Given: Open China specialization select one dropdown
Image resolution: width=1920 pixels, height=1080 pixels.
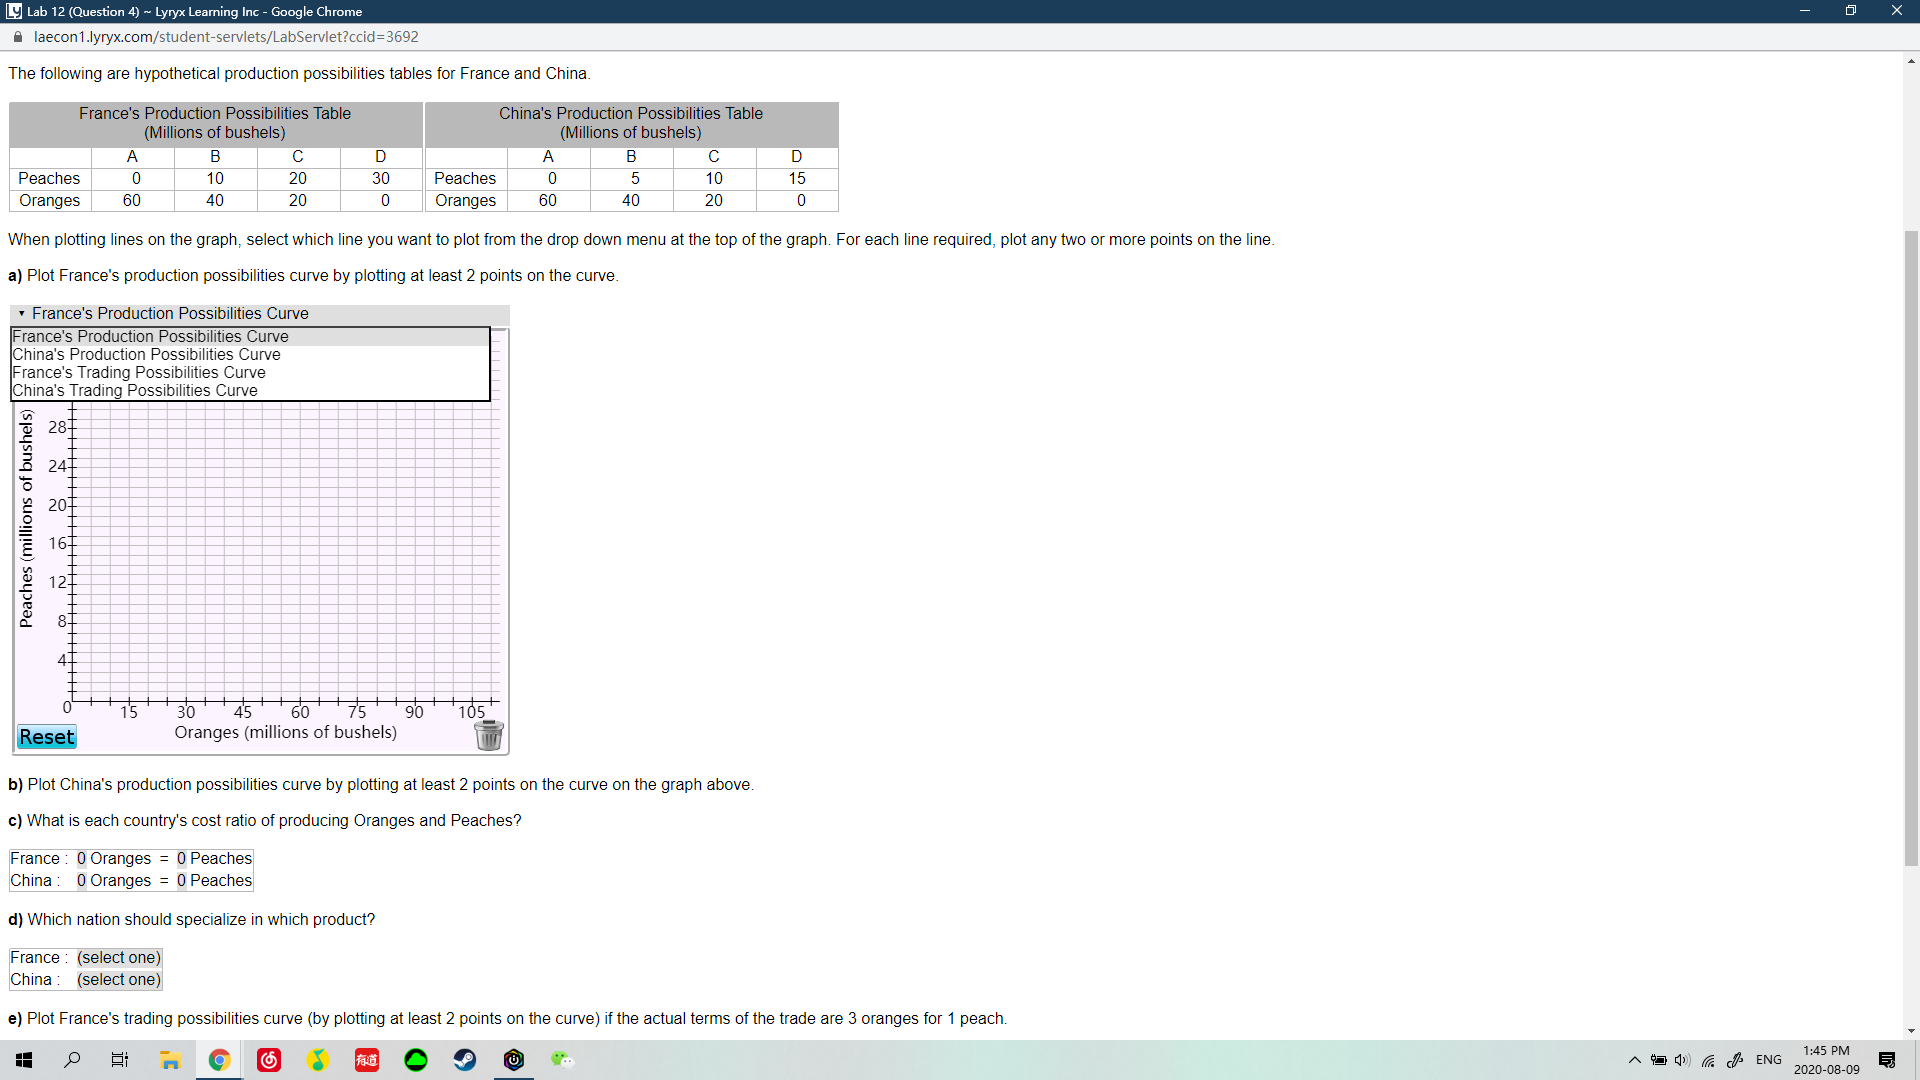Looking at the screenshot, I should pyautogui.click(x=119, y=979).
